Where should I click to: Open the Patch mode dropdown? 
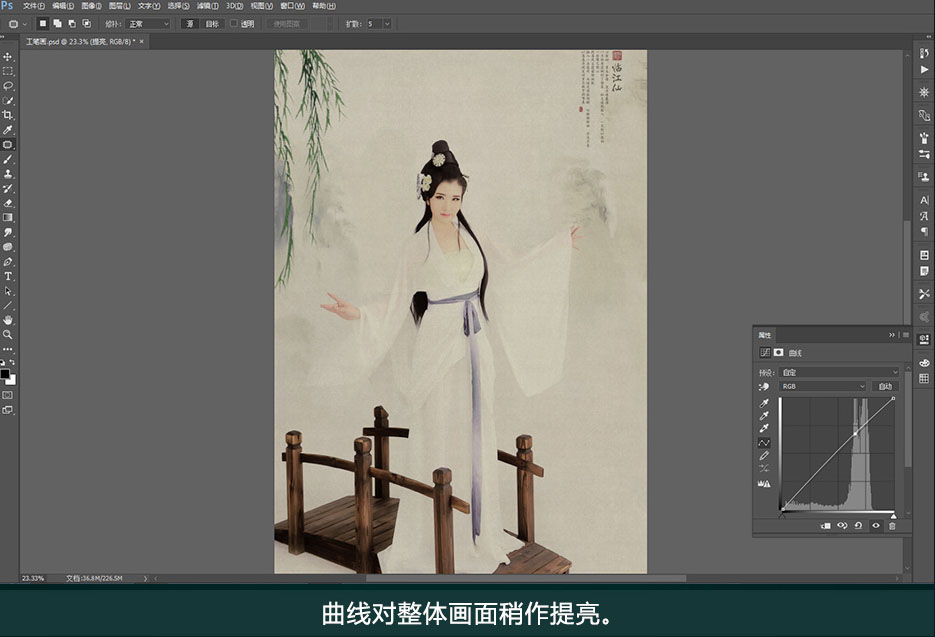148,24
